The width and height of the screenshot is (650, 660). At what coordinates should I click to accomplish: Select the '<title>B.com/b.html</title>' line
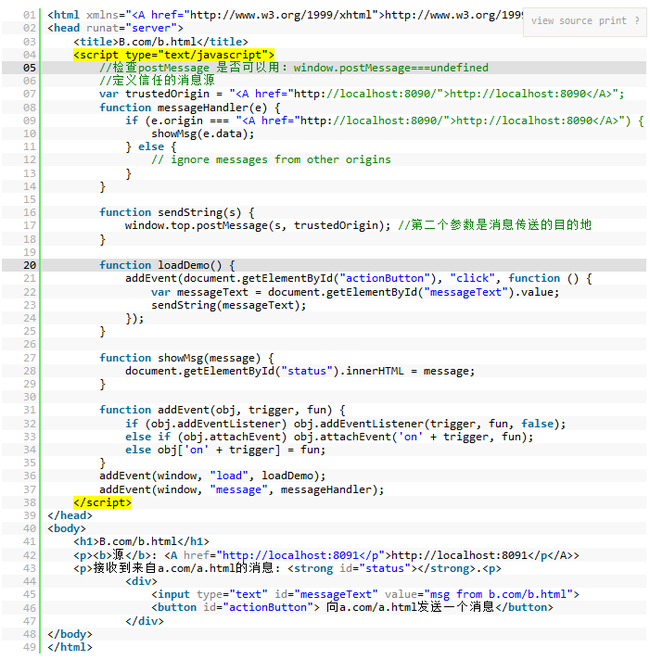161,42
